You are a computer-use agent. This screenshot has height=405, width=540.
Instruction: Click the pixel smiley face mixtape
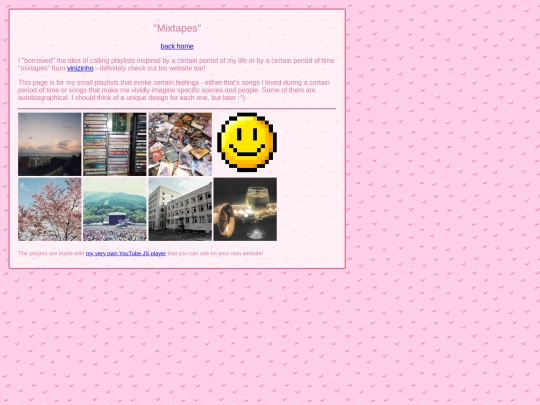pos(247,142)
